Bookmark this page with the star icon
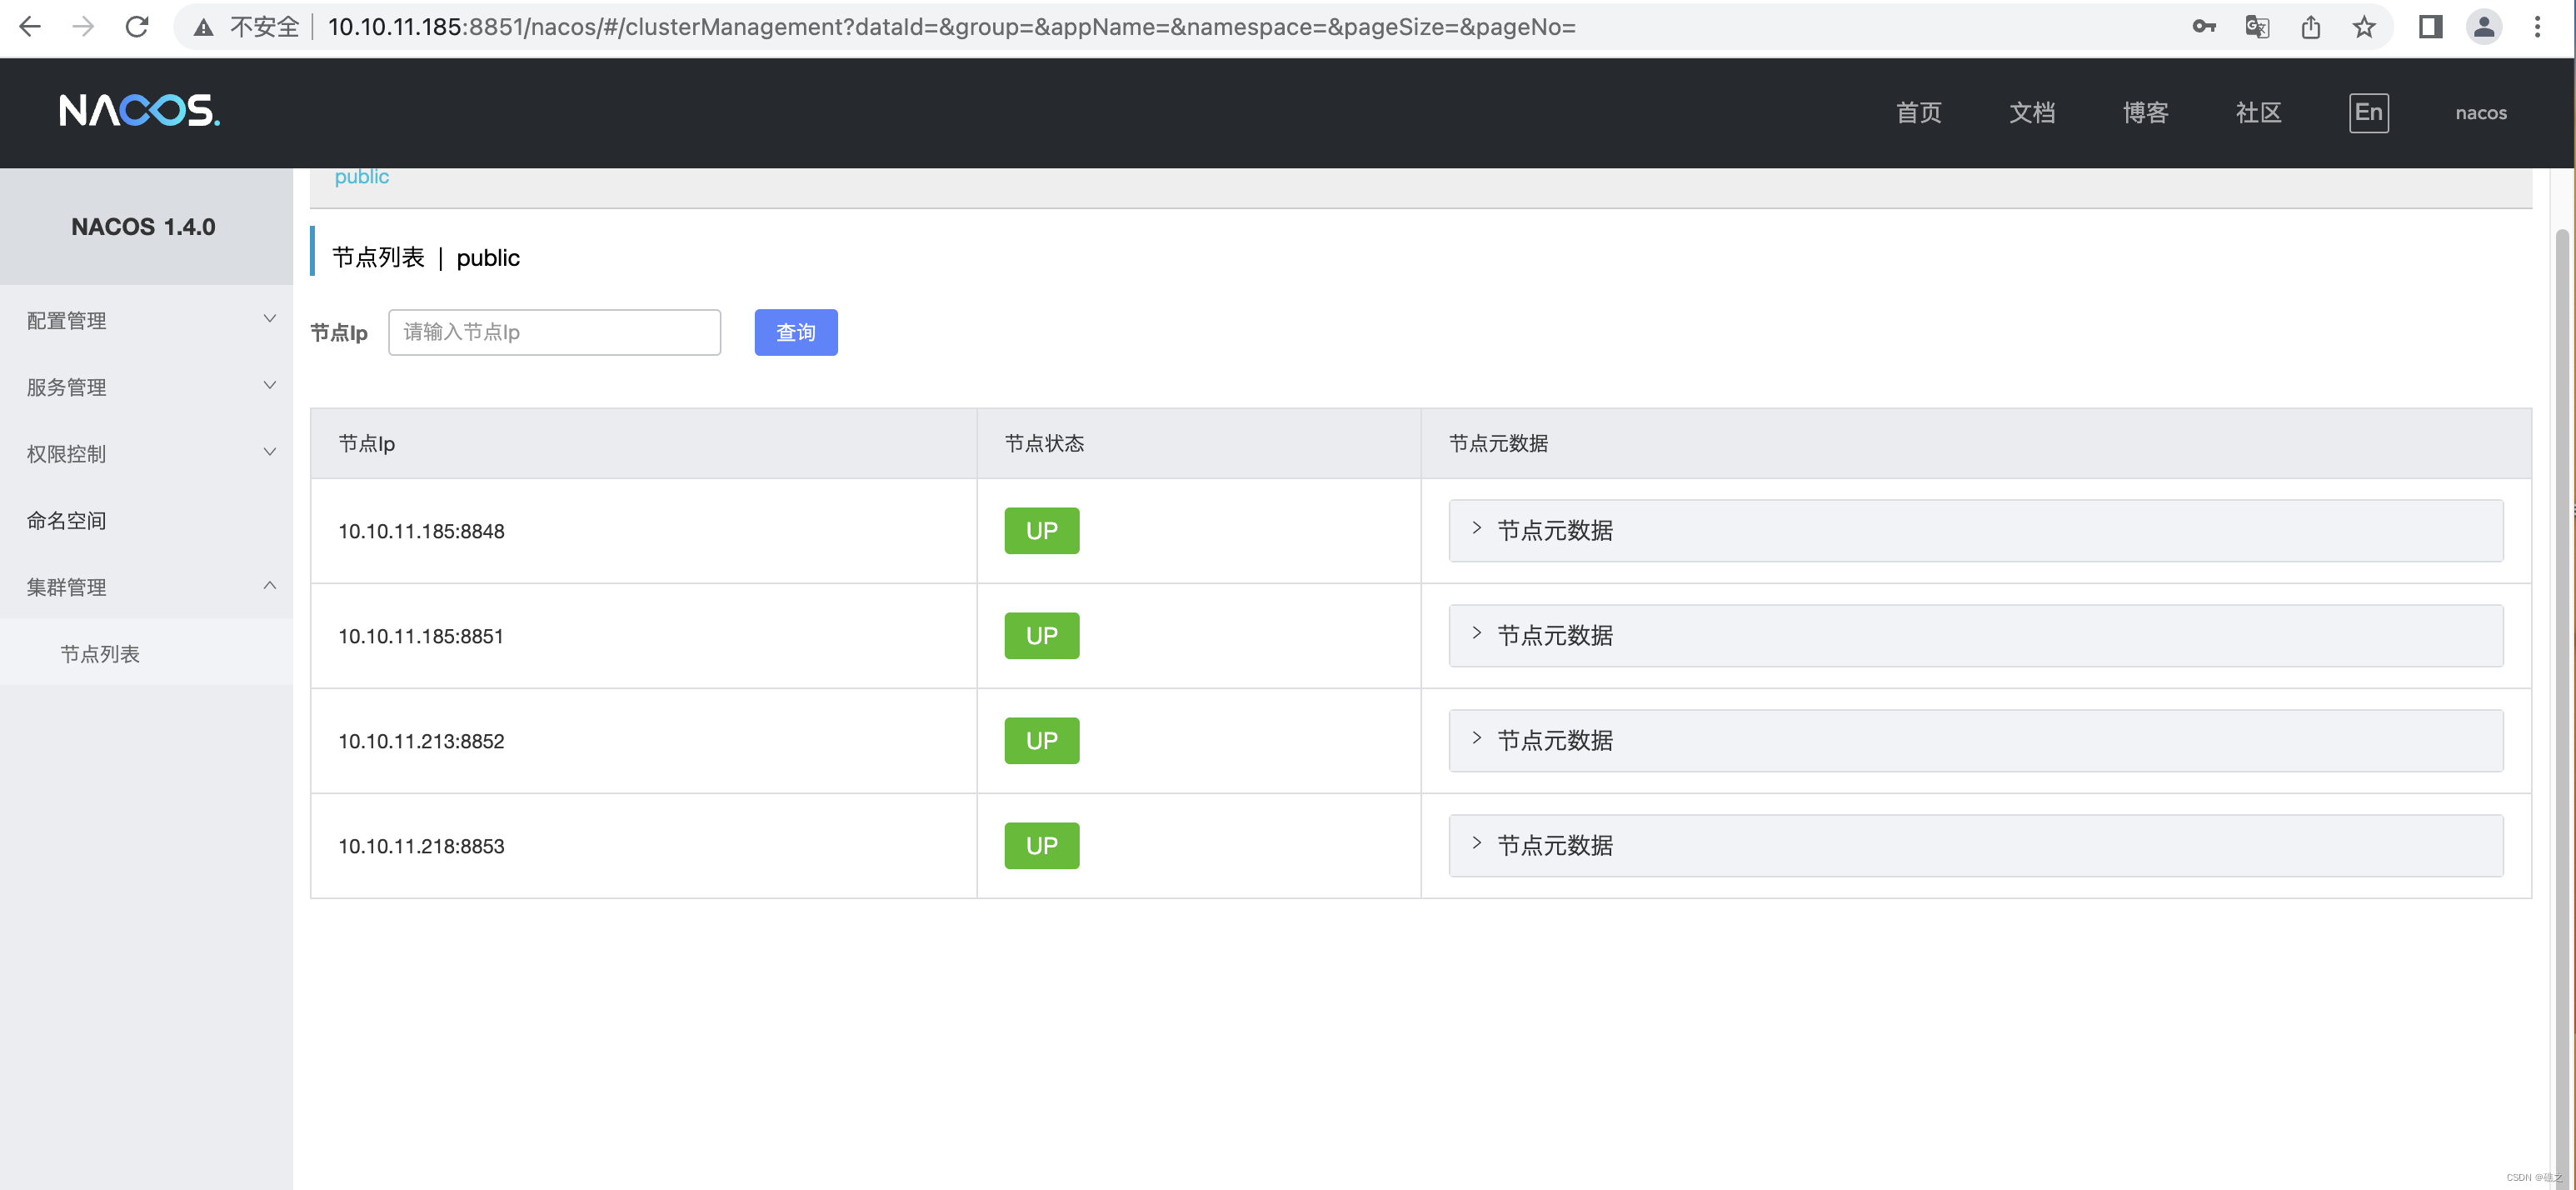Image resolution: width=2576 pixels, height=1190 pixels. point(2364,27)
